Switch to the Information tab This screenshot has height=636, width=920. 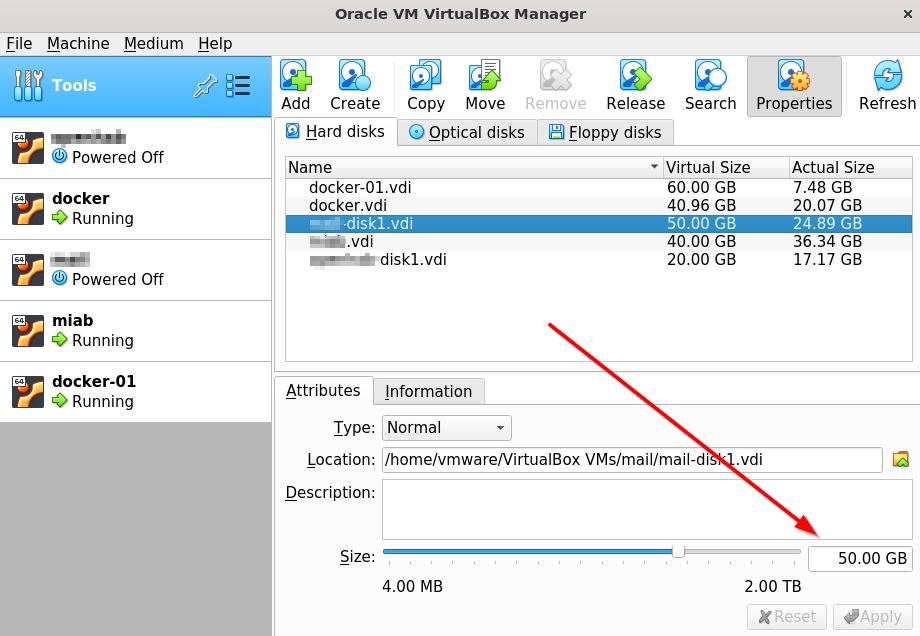pos(429,391)
